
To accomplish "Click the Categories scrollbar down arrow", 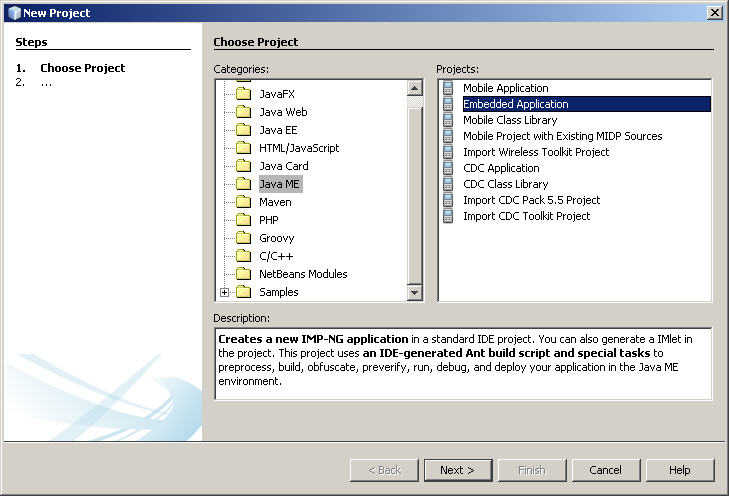I will pos(414,293).
